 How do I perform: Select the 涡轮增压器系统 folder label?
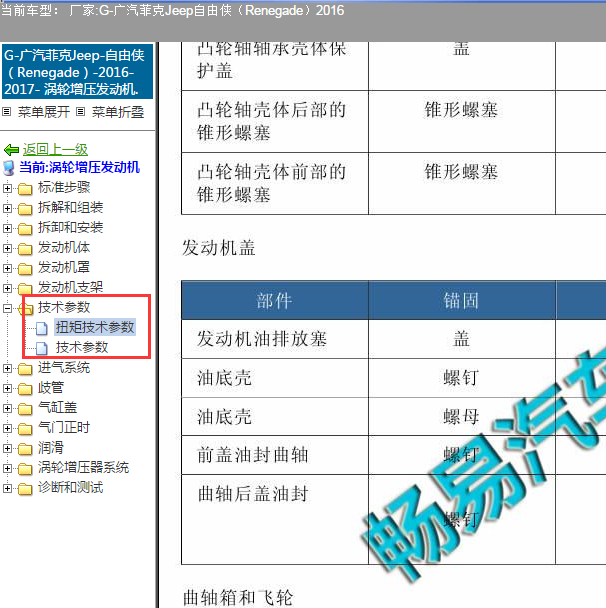[x=83, y=468]
